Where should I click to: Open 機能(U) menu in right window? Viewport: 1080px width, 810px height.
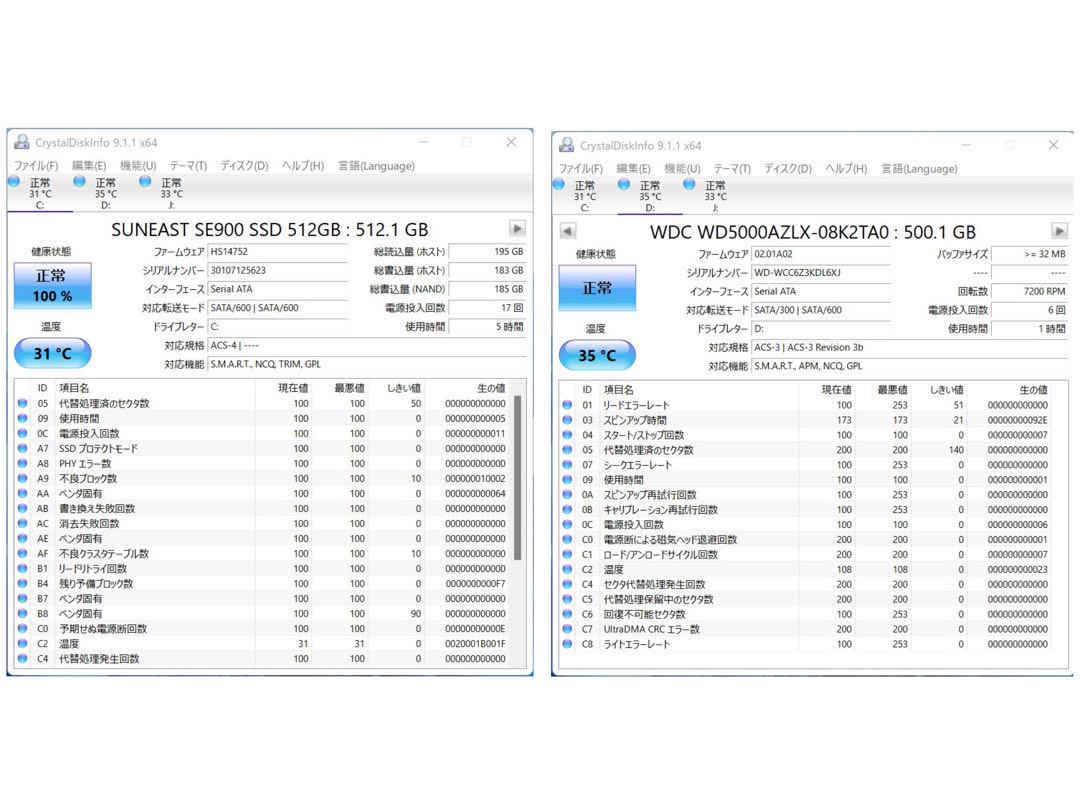pyautogui.click(x=682, y=169)
